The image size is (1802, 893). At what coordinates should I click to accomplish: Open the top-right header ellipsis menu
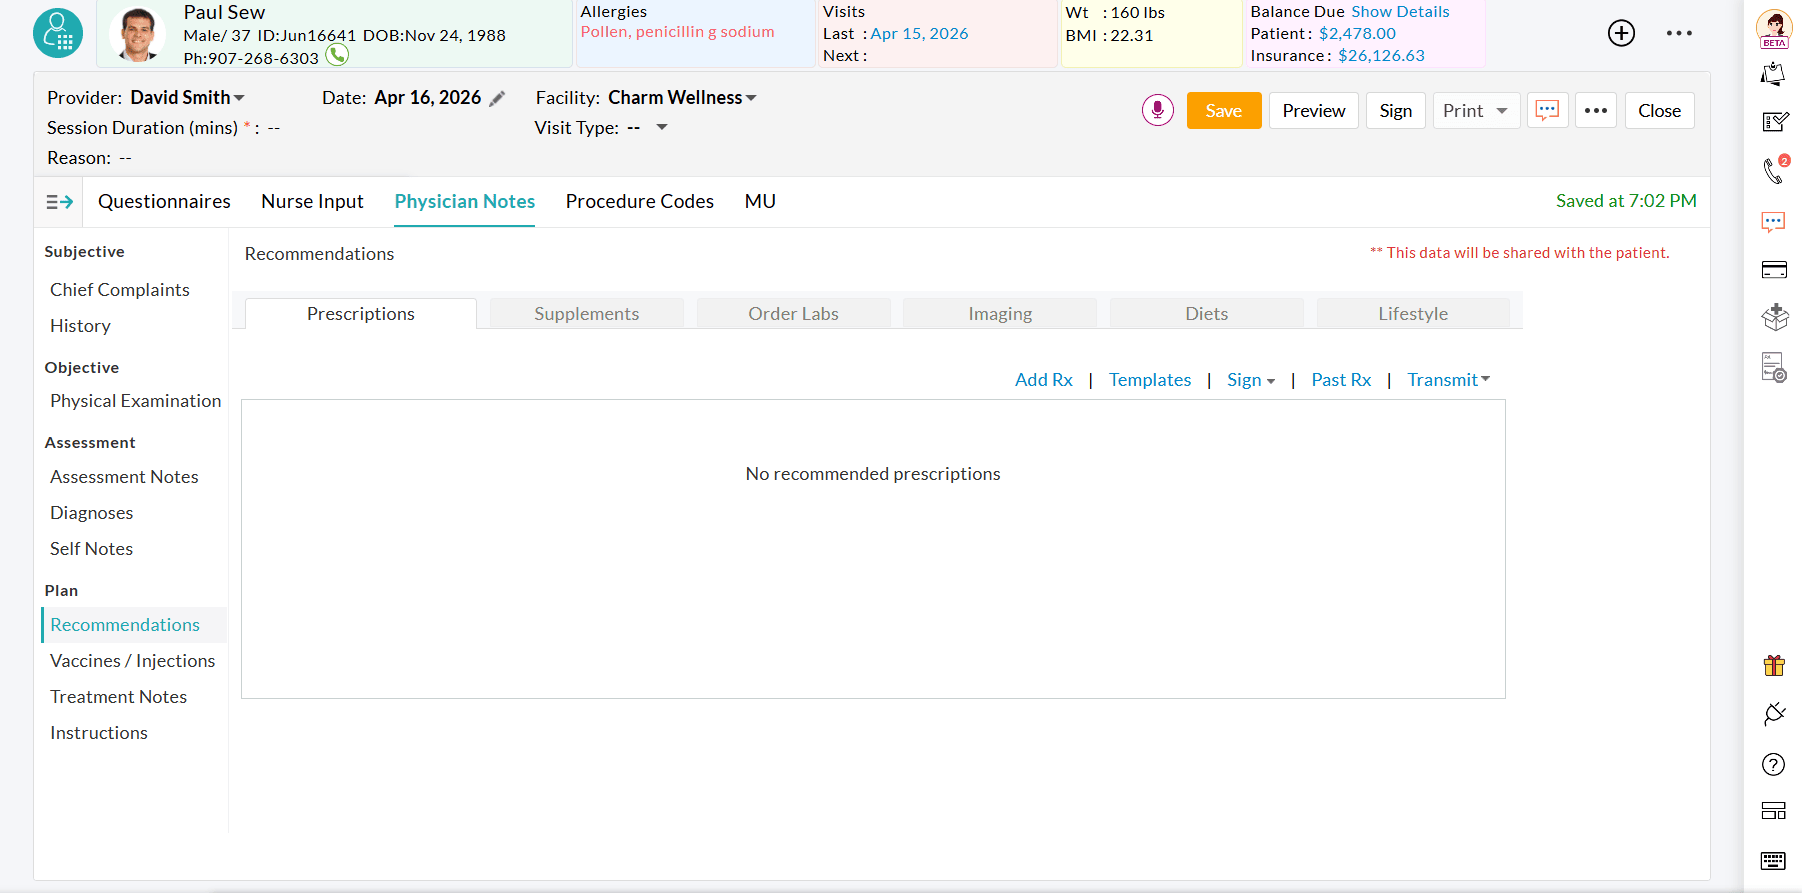click(x=1679, y=33)
